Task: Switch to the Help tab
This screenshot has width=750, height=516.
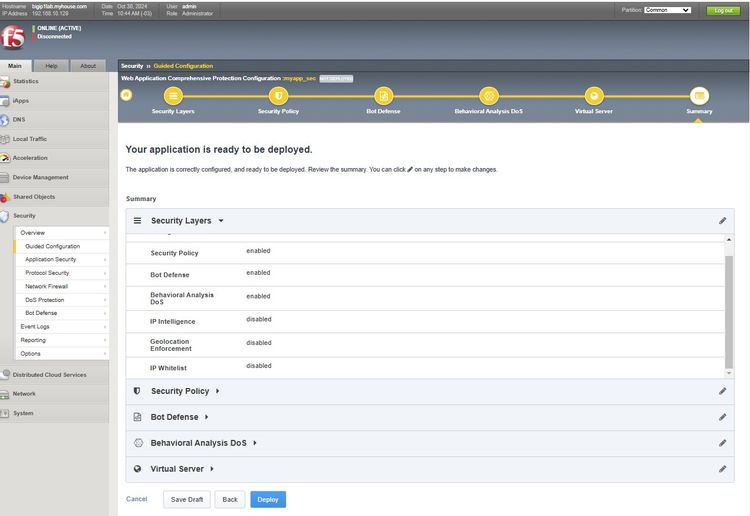Action: click(51, 66)
